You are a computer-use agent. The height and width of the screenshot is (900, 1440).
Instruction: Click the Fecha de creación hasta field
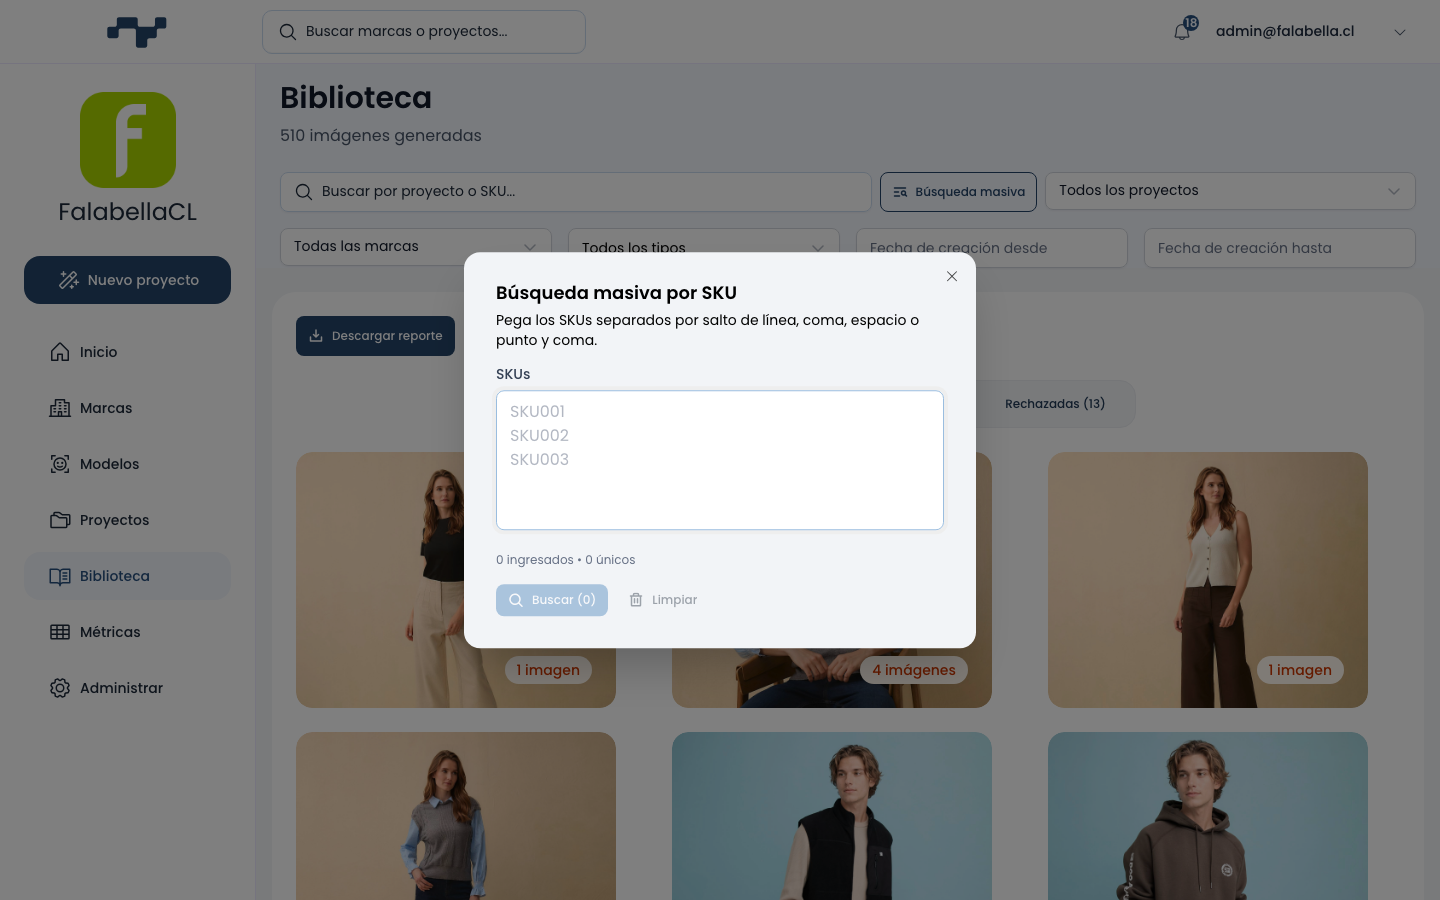pos(1280,248)
